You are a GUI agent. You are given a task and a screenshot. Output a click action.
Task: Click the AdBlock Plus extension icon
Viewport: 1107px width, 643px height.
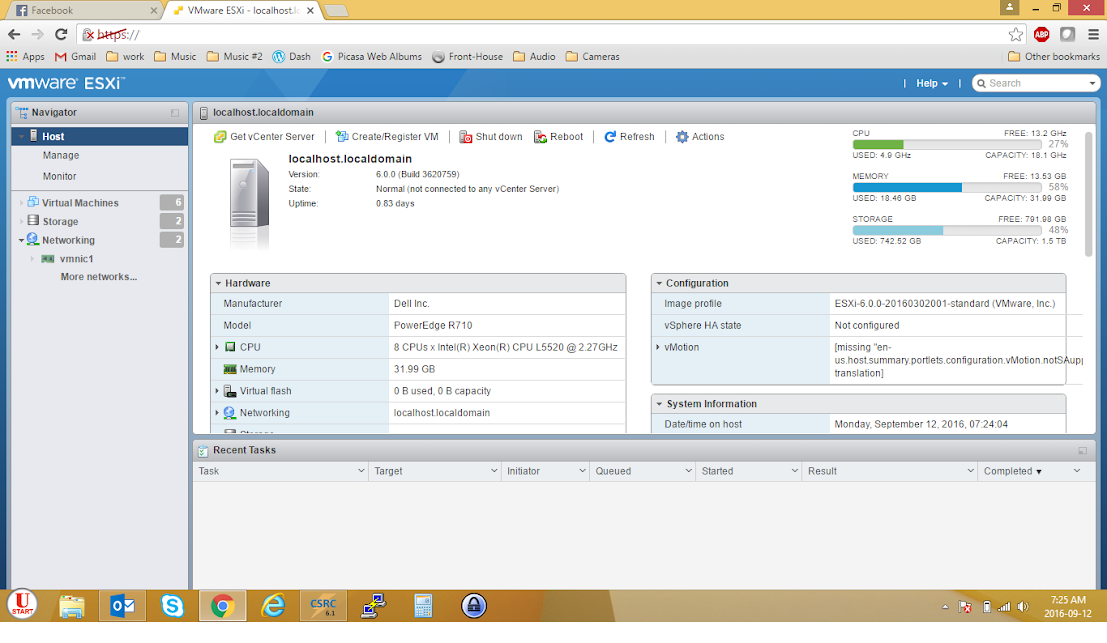[x=1041, y=34]
